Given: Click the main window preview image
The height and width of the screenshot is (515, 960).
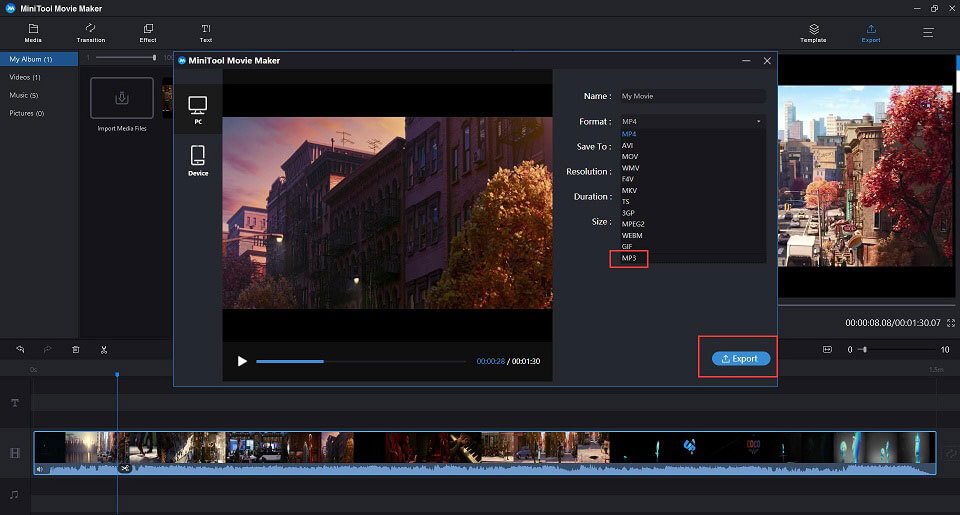Looking at the screenshot, I should (866, 176).
